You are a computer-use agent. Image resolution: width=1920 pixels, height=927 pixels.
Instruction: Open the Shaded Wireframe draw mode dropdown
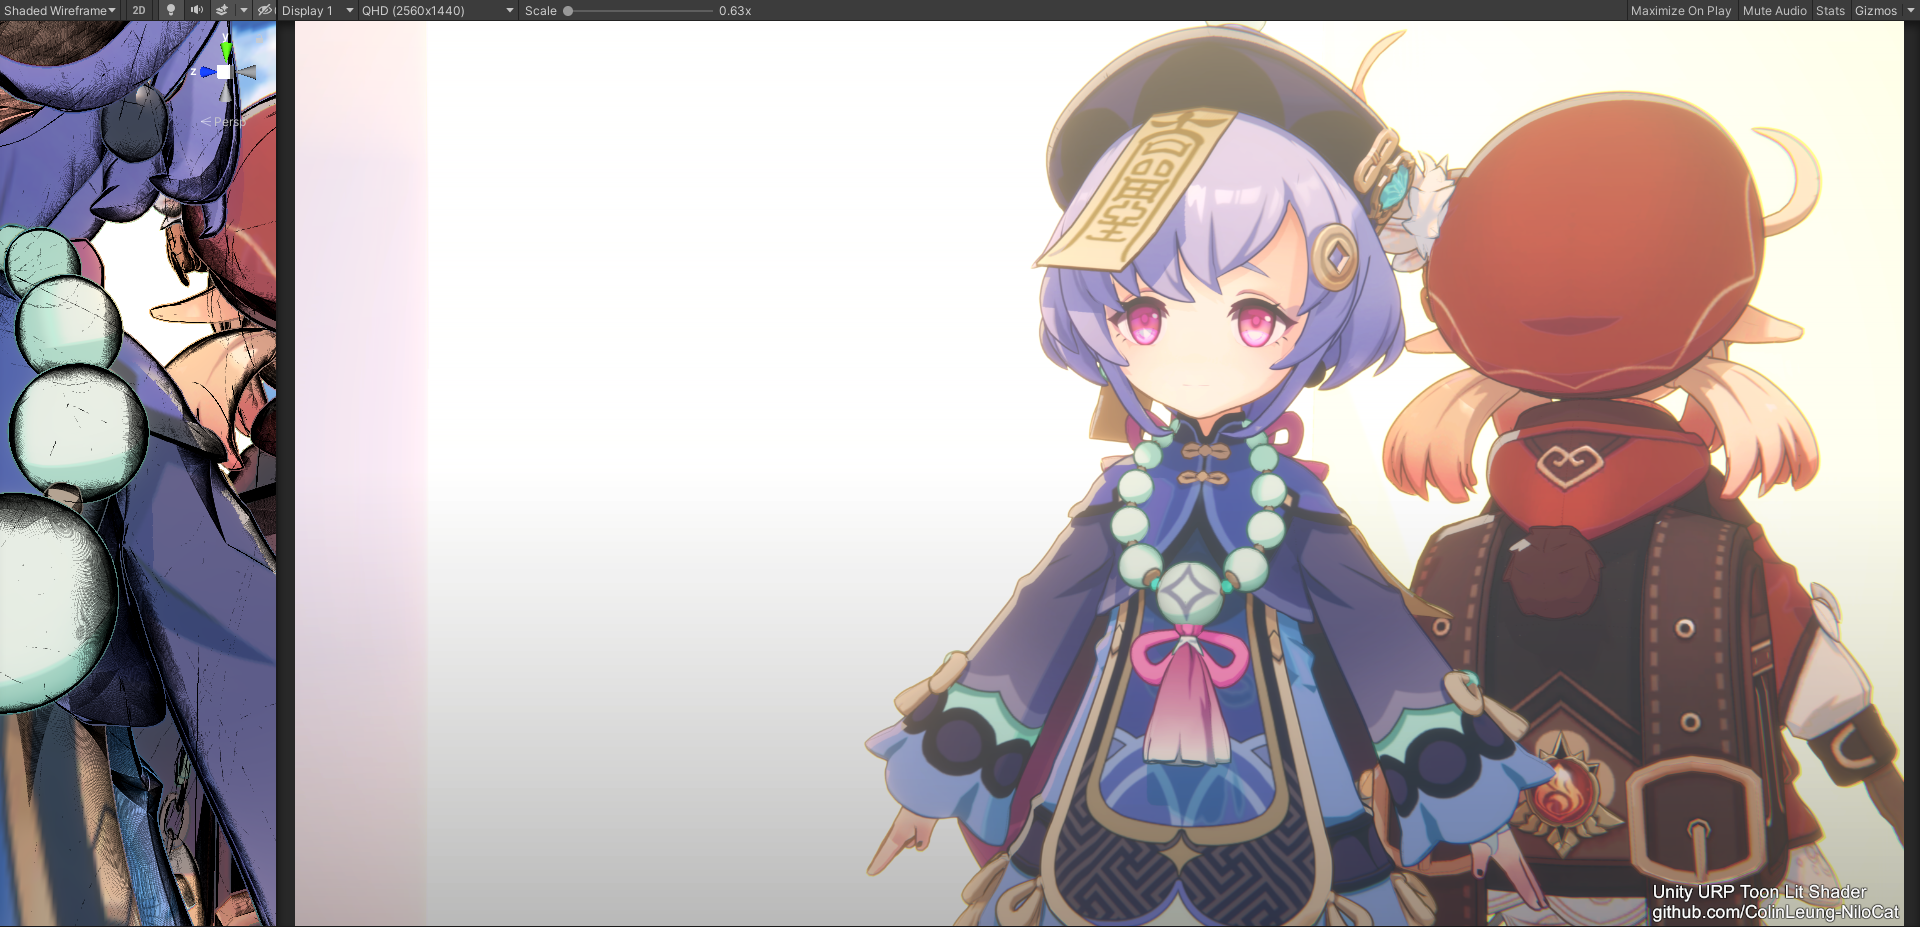(59, 10)
